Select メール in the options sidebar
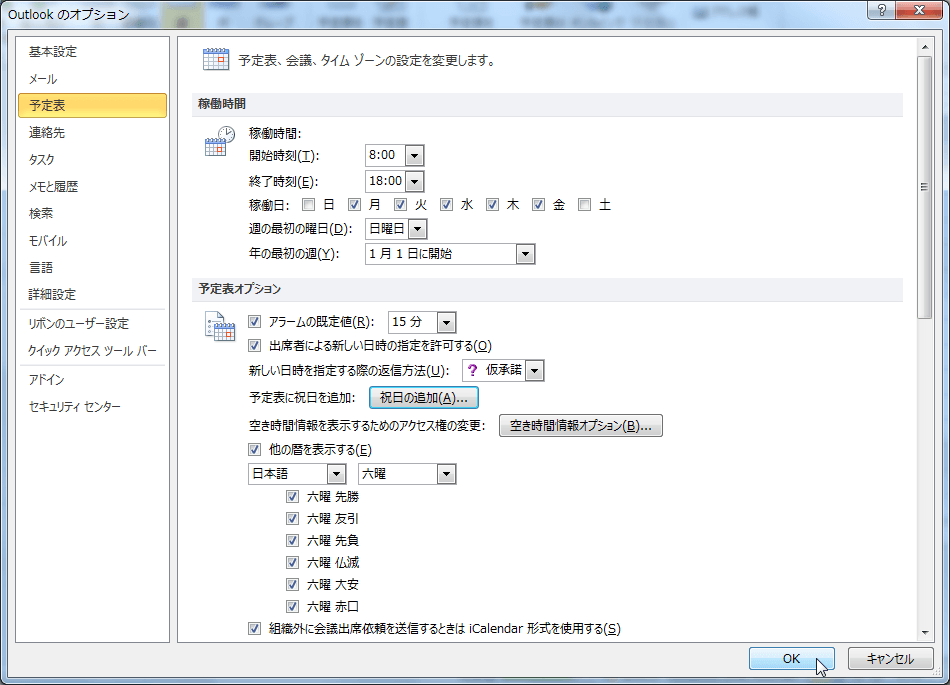The height and width of the screenshot is (685, 950). click(92, 79)
